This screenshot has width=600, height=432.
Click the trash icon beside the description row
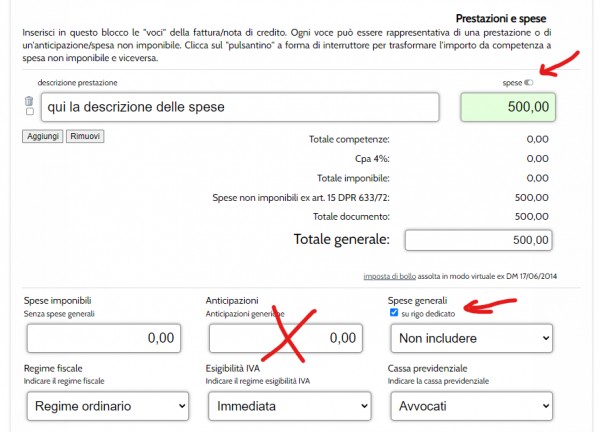click(x=29, y=101)
